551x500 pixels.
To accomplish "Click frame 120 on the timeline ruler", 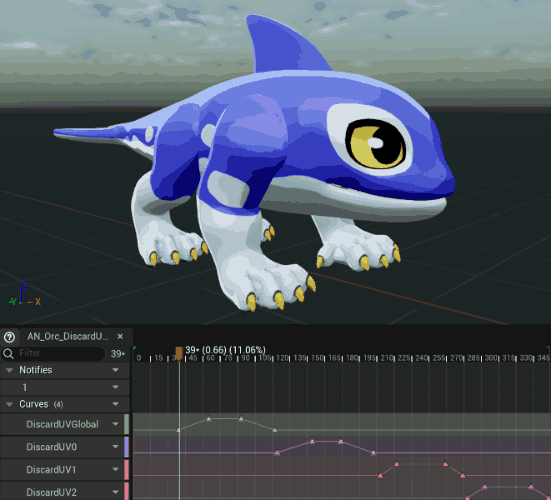I will pyautogui.click(x=282, y=358).
